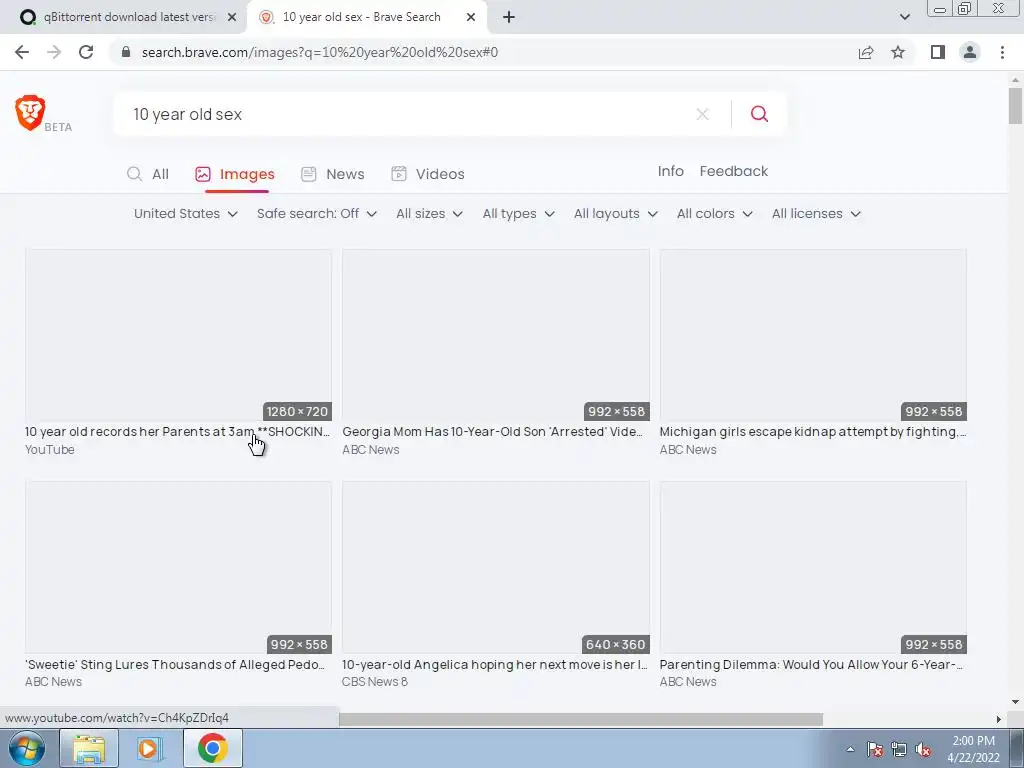Open the taskbar clock showing 2:00 PM
1024x768 pixels.
point(974,749)
